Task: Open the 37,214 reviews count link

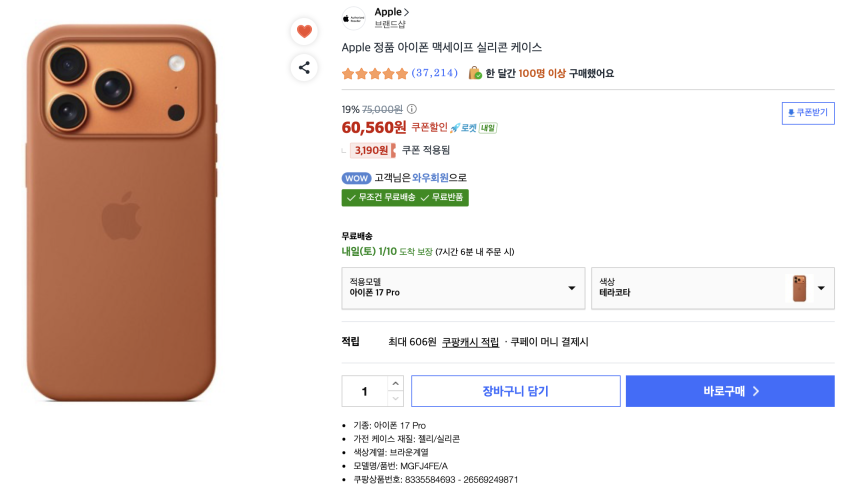Action: (x=434, y=73)
